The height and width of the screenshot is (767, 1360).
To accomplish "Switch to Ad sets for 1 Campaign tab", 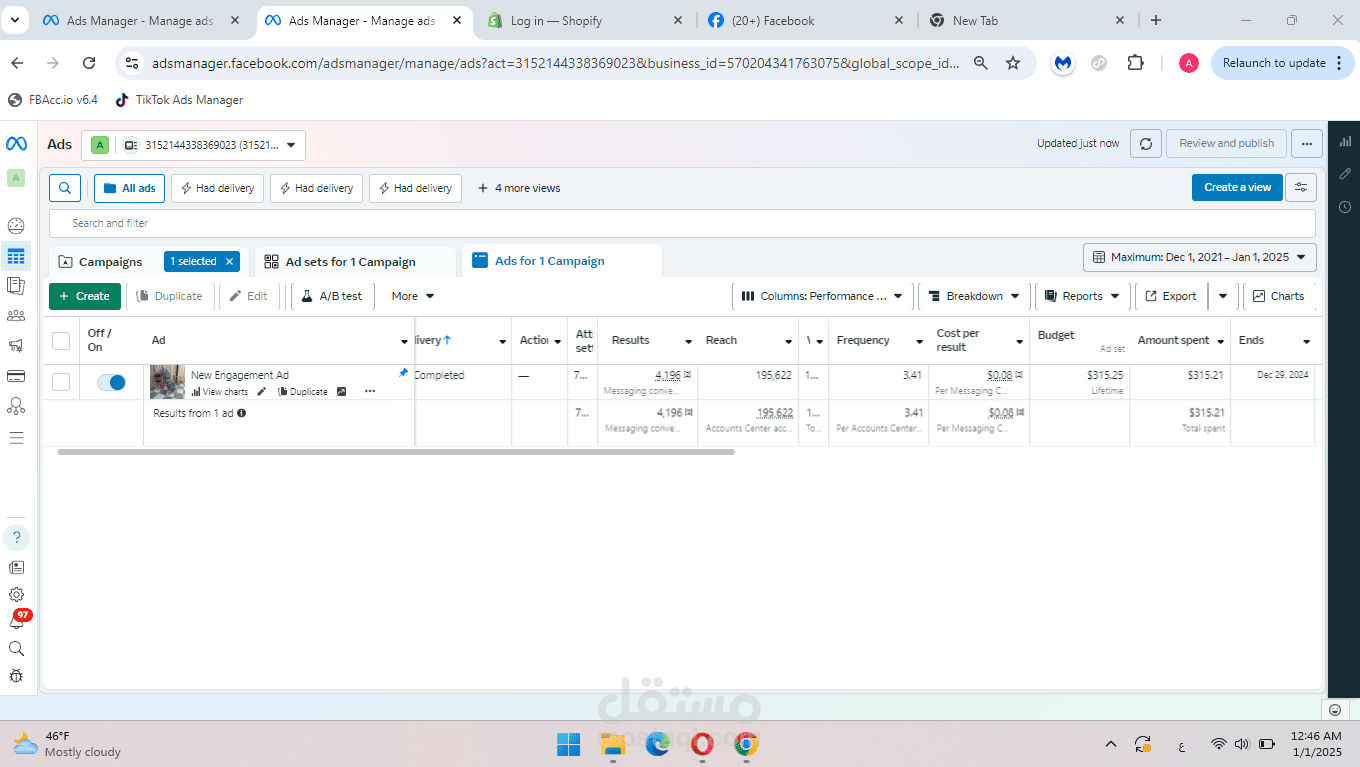I will tap(350, 262).
